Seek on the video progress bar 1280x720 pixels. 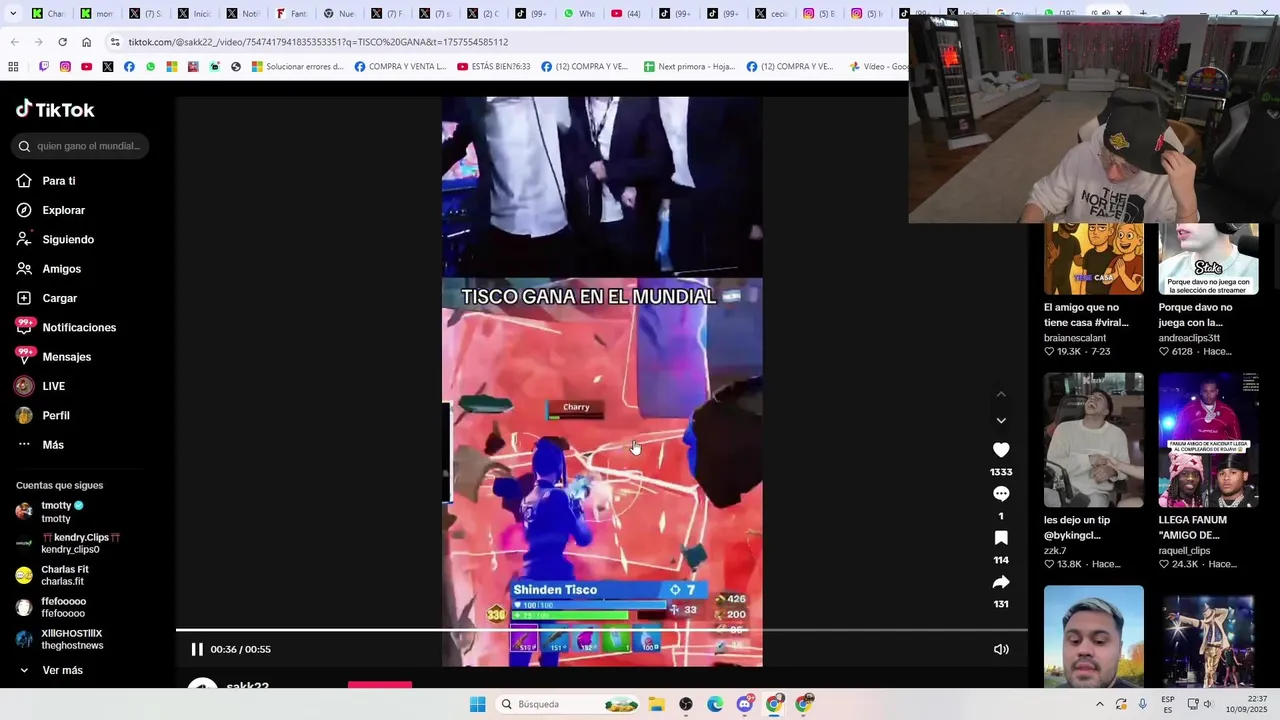click(601, 630)
